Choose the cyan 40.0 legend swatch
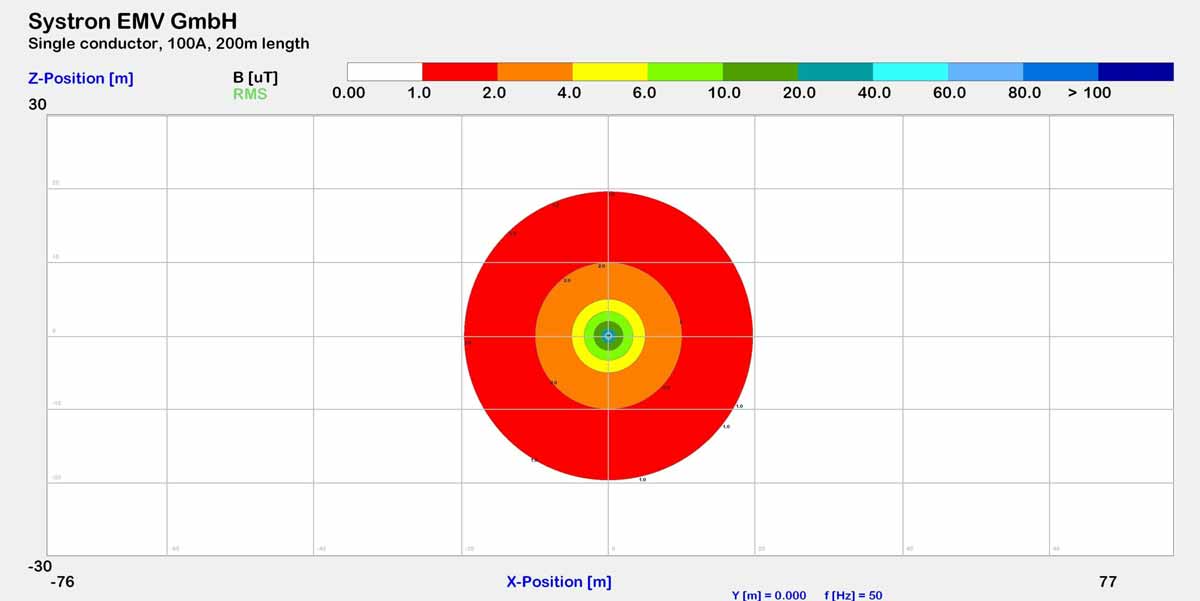 point(910,71)
